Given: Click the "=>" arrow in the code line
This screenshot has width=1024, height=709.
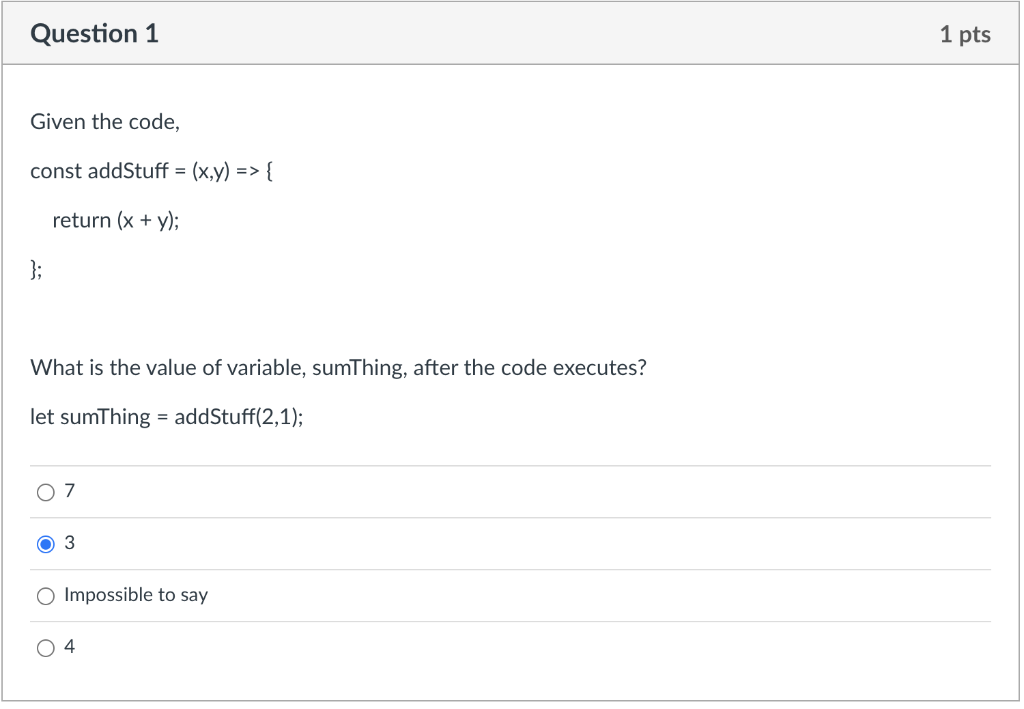Looking at the screenshot, I should click(248, 172).
